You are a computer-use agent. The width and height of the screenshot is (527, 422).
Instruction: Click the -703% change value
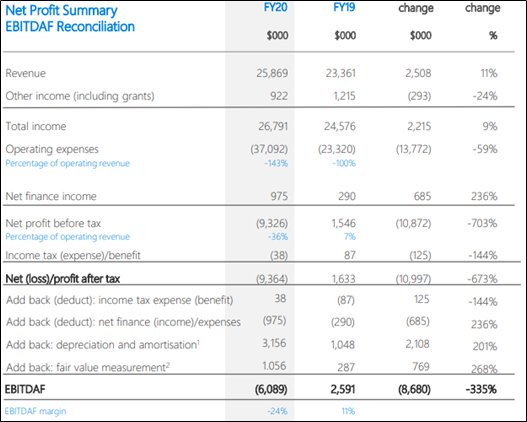(482, 223)
